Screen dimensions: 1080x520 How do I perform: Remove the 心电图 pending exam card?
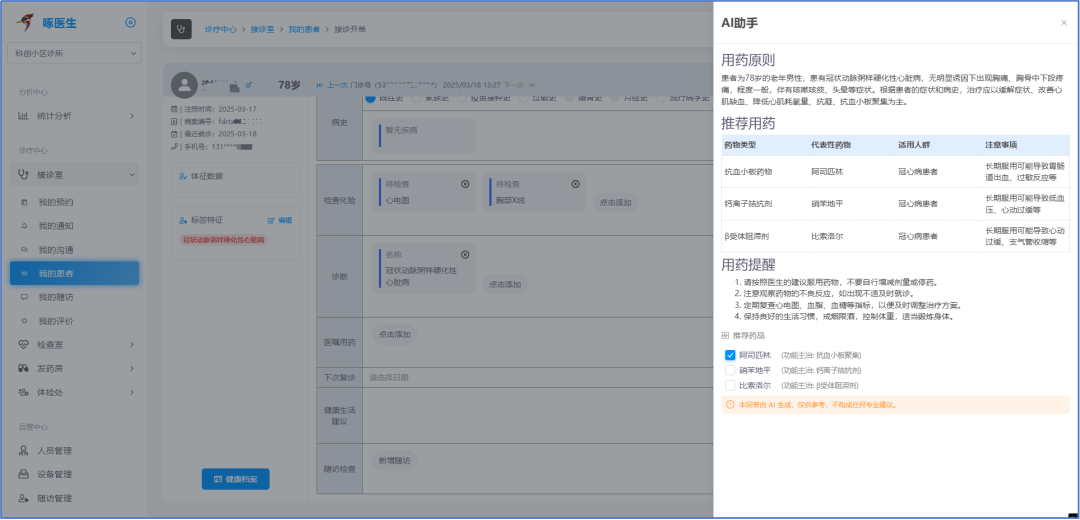[464, 184]
